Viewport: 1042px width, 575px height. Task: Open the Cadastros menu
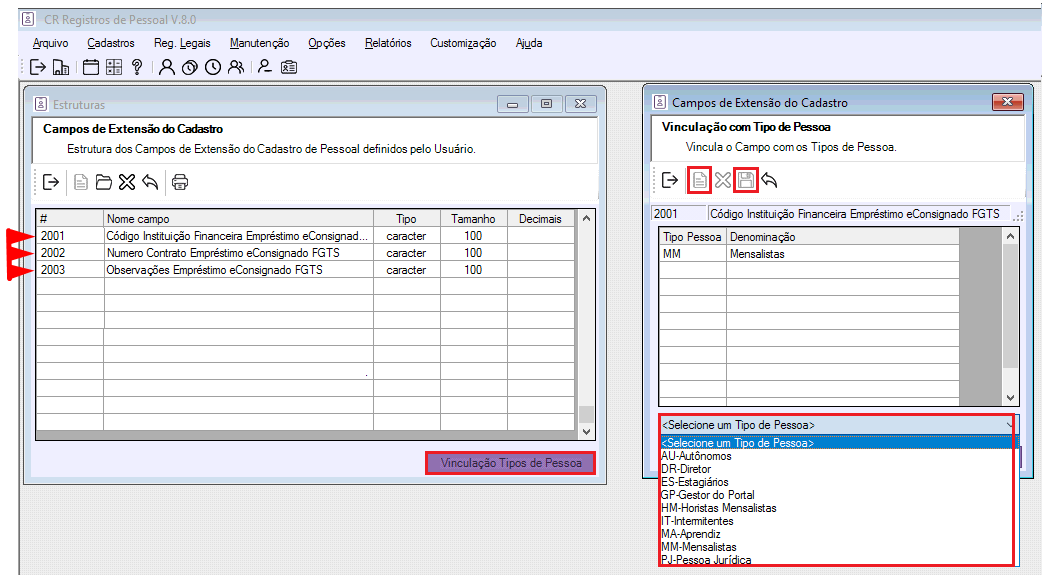tap(110, 43)
